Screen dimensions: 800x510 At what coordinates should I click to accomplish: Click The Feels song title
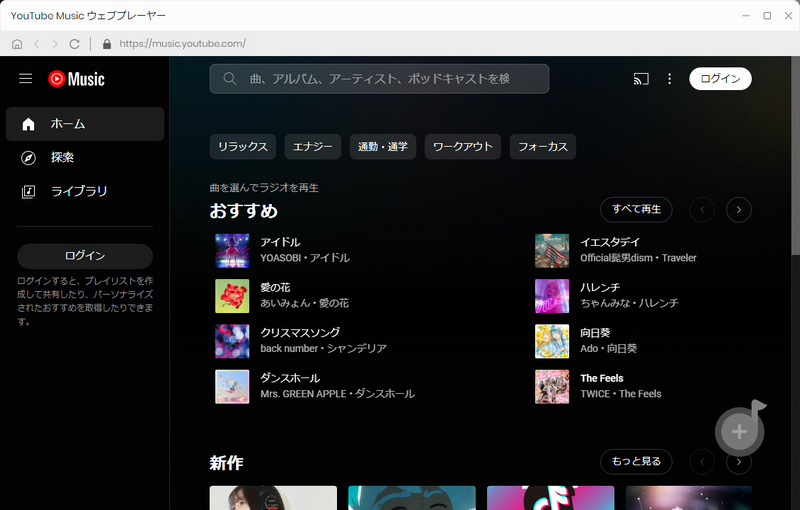point(602,378)
